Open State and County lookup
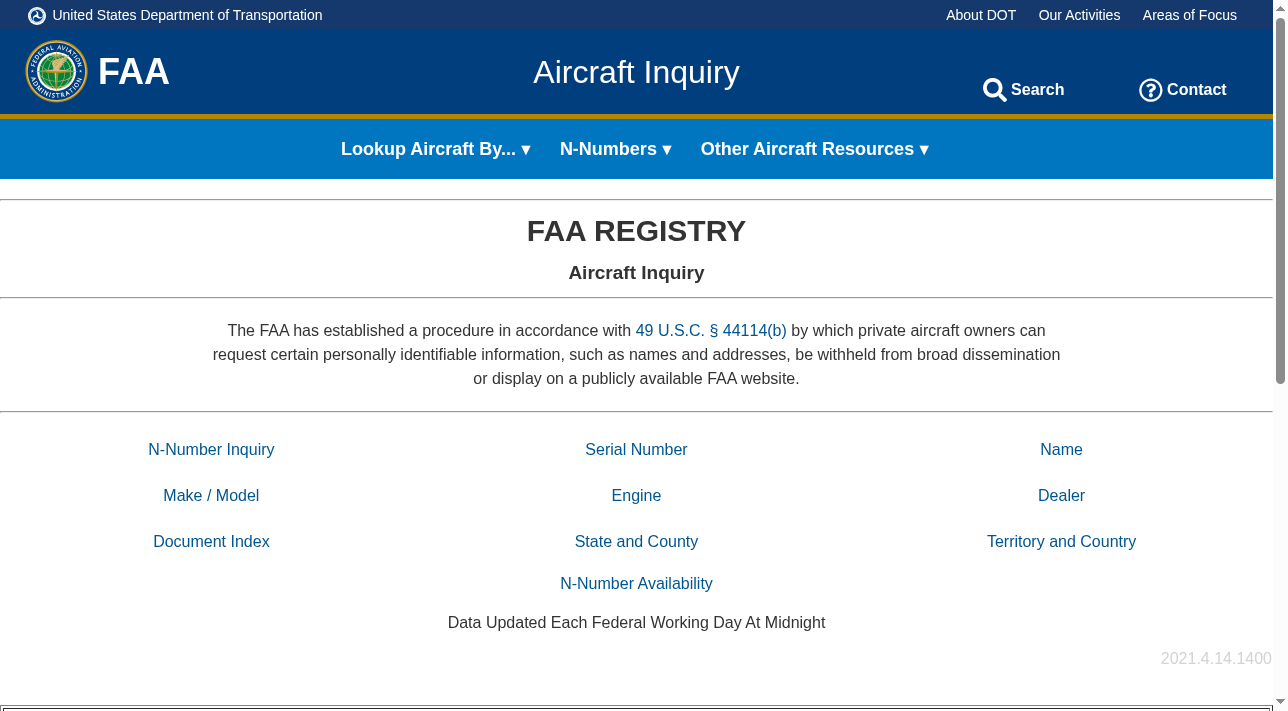The image size is (1288, 711). click(636, 541)
